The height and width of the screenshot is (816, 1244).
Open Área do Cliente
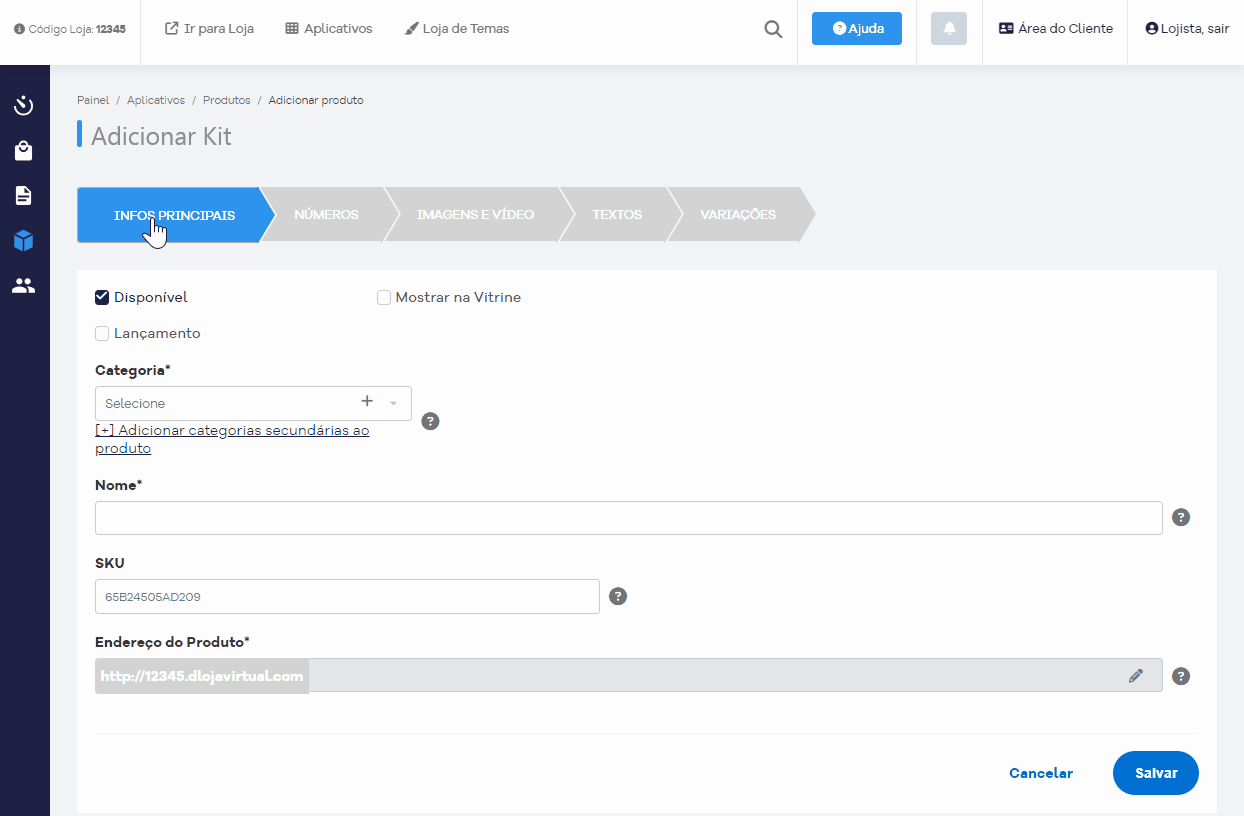[1056, 29]
